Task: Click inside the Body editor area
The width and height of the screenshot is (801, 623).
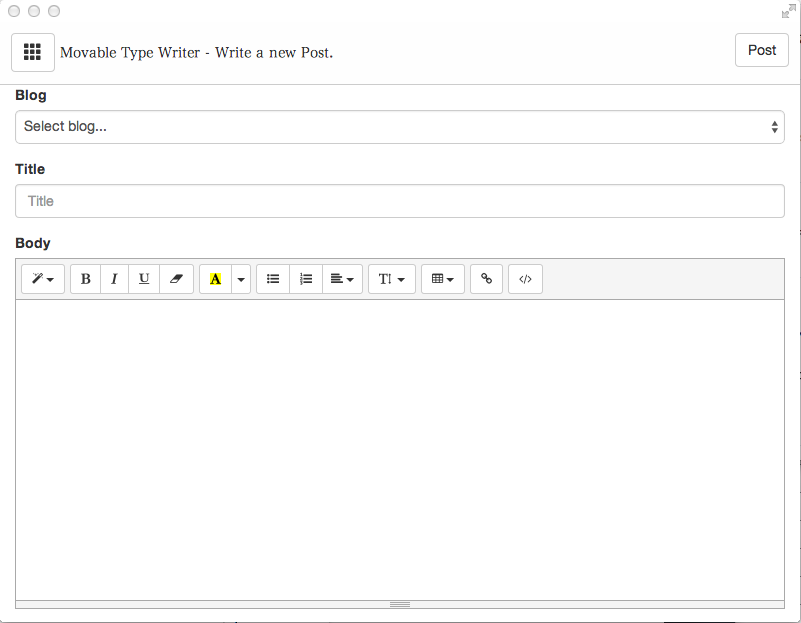Action: pos(399,450)
